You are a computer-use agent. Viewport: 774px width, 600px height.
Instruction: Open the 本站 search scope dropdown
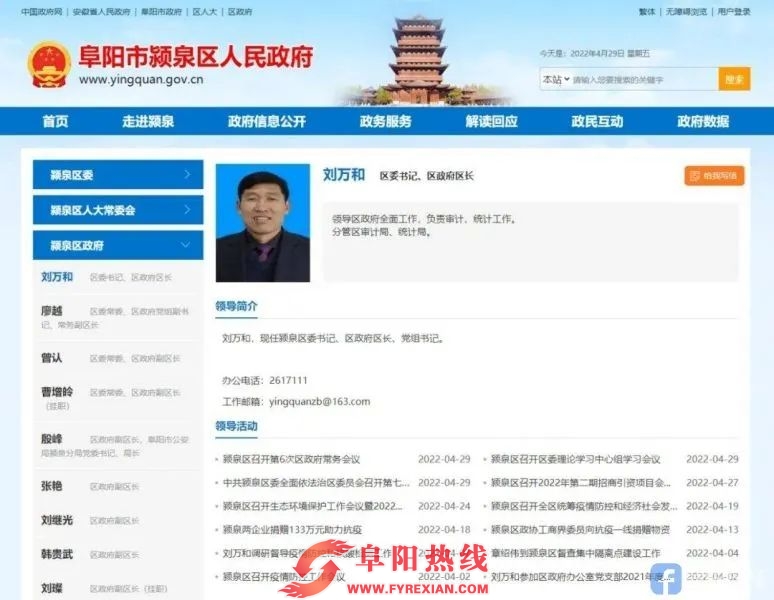[553, 79]
